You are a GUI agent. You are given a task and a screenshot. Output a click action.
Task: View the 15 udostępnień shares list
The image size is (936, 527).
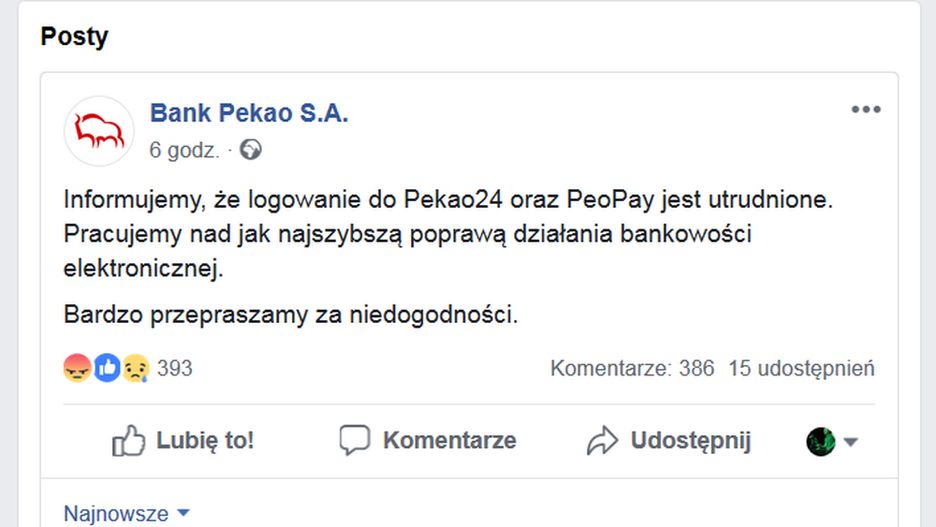[801, 368]
